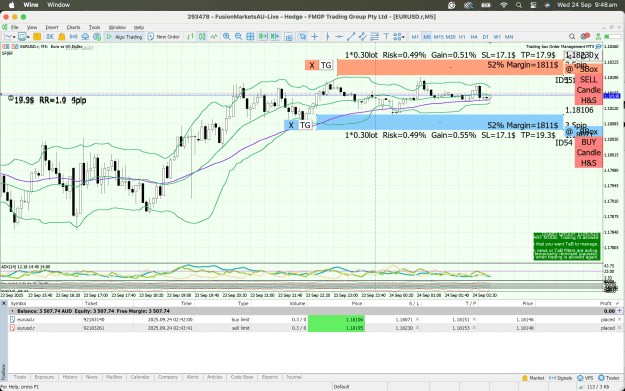The image size is (625, 391).
Task: Open the chart type selector dropdown
Action: 10,37
